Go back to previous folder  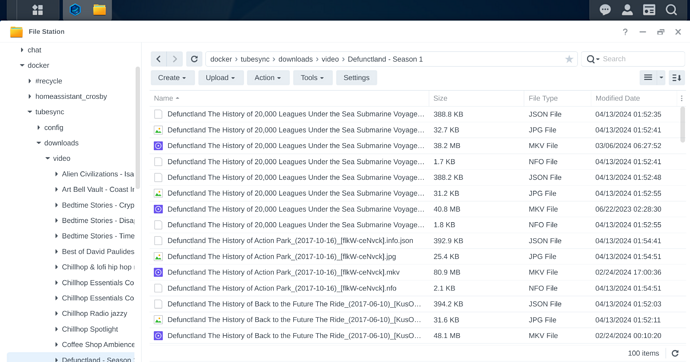coord(159,59)
